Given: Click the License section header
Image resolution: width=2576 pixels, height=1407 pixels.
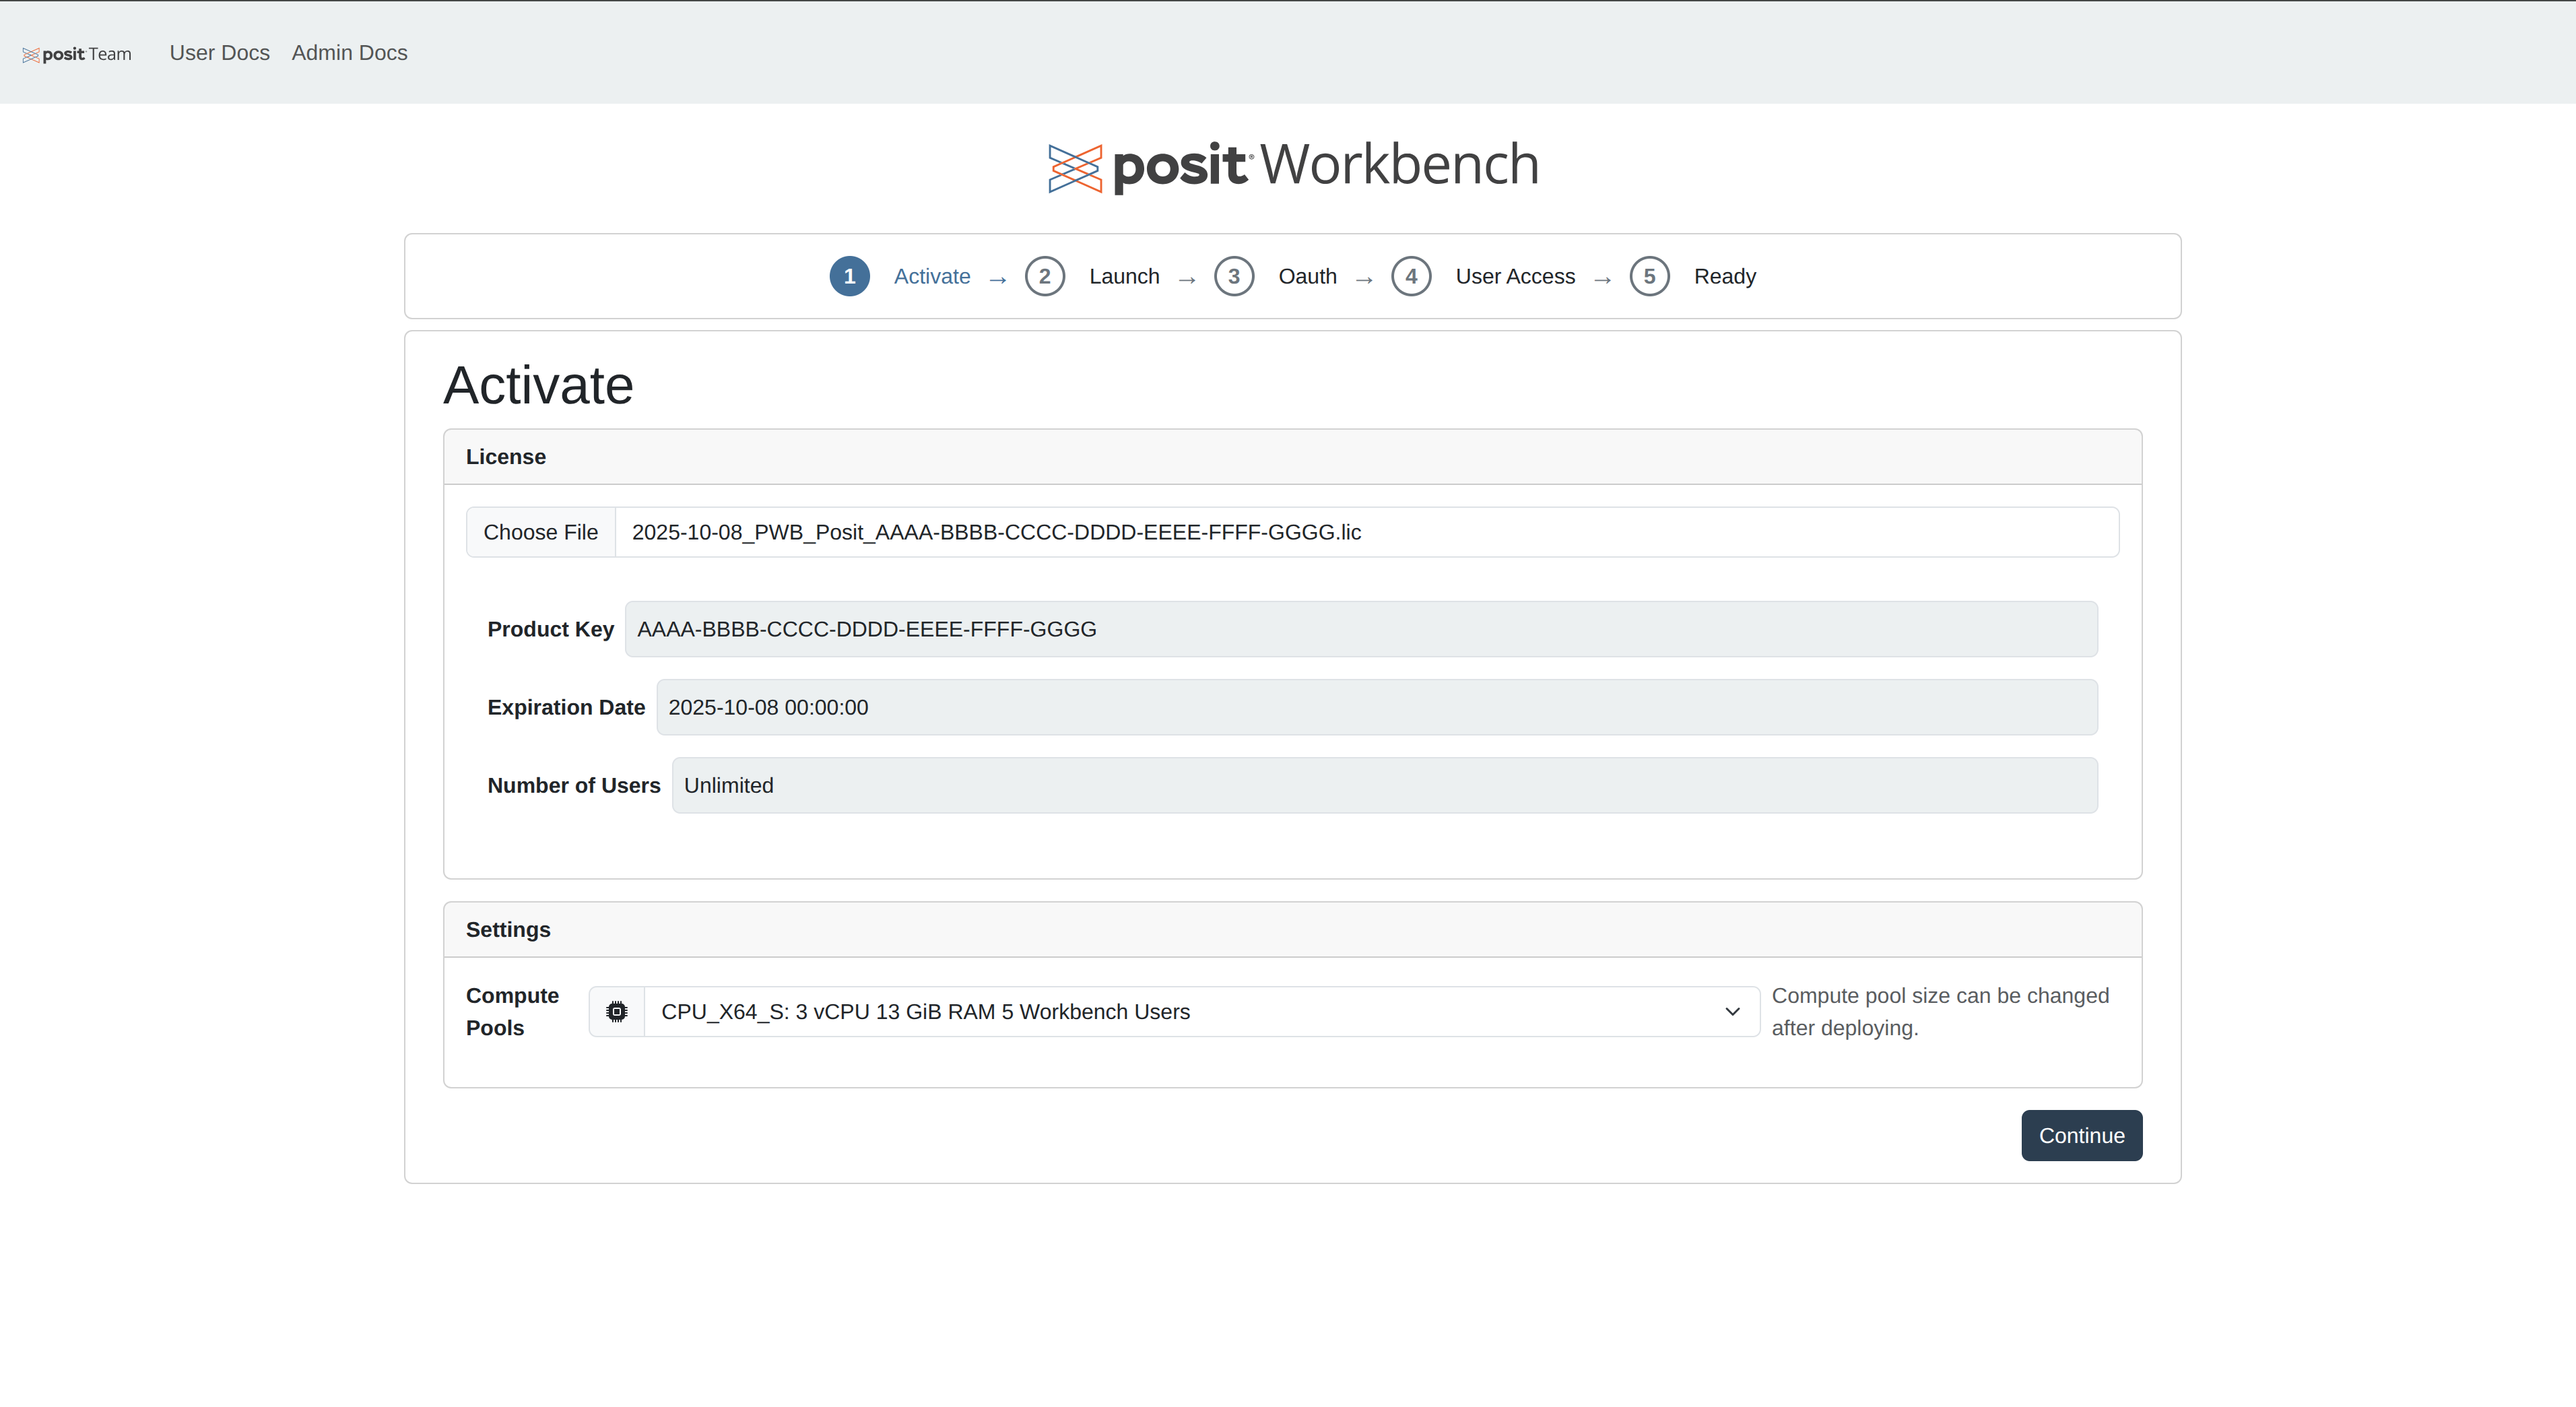Looking at the screenshot, I should pos(1292,458).
